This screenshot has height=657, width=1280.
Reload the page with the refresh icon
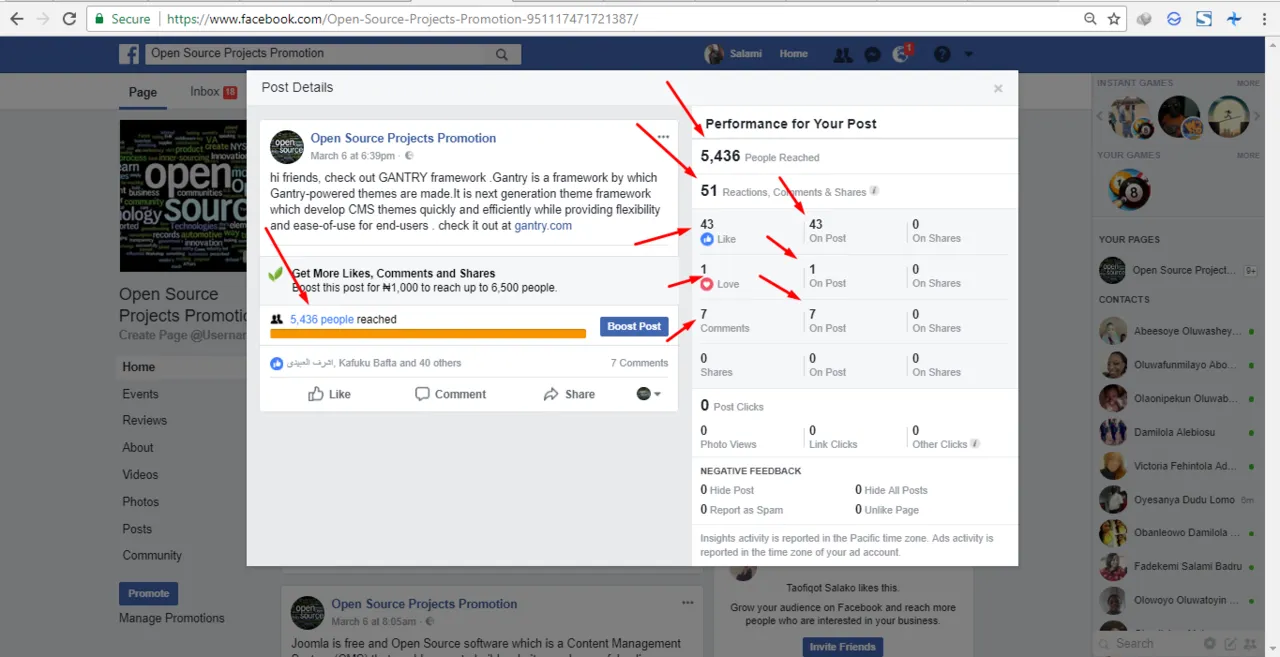(69, 19)
